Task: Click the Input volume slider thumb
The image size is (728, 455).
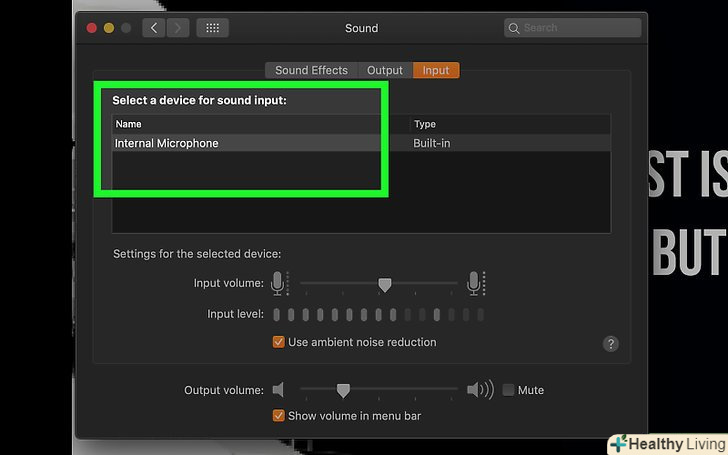Action: pos(384,285)
